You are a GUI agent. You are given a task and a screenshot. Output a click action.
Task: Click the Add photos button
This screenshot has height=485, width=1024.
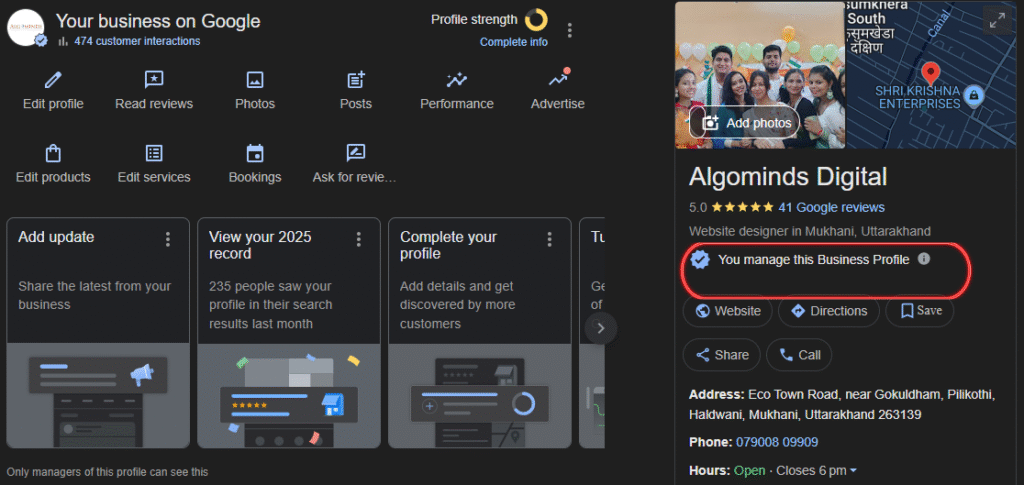click(747, 123)
